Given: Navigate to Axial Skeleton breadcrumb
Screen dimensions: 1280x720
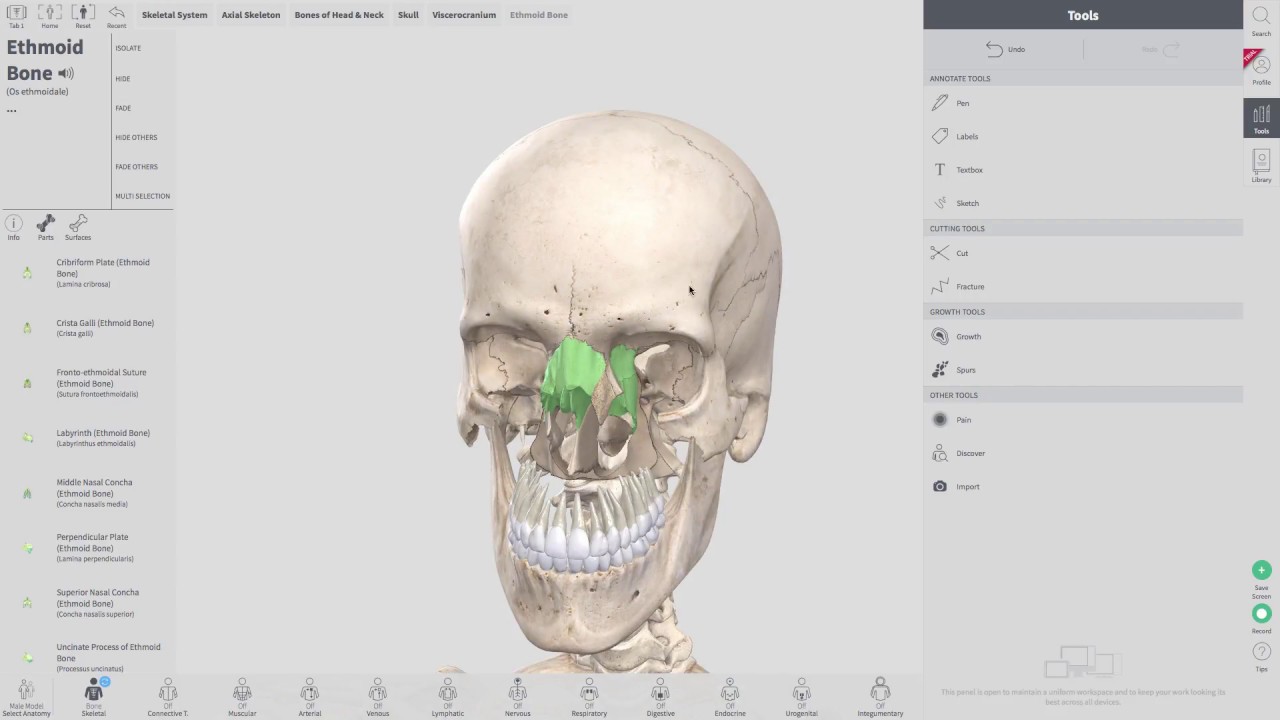Looking at the screenshot, I should (x=251, y=15).
